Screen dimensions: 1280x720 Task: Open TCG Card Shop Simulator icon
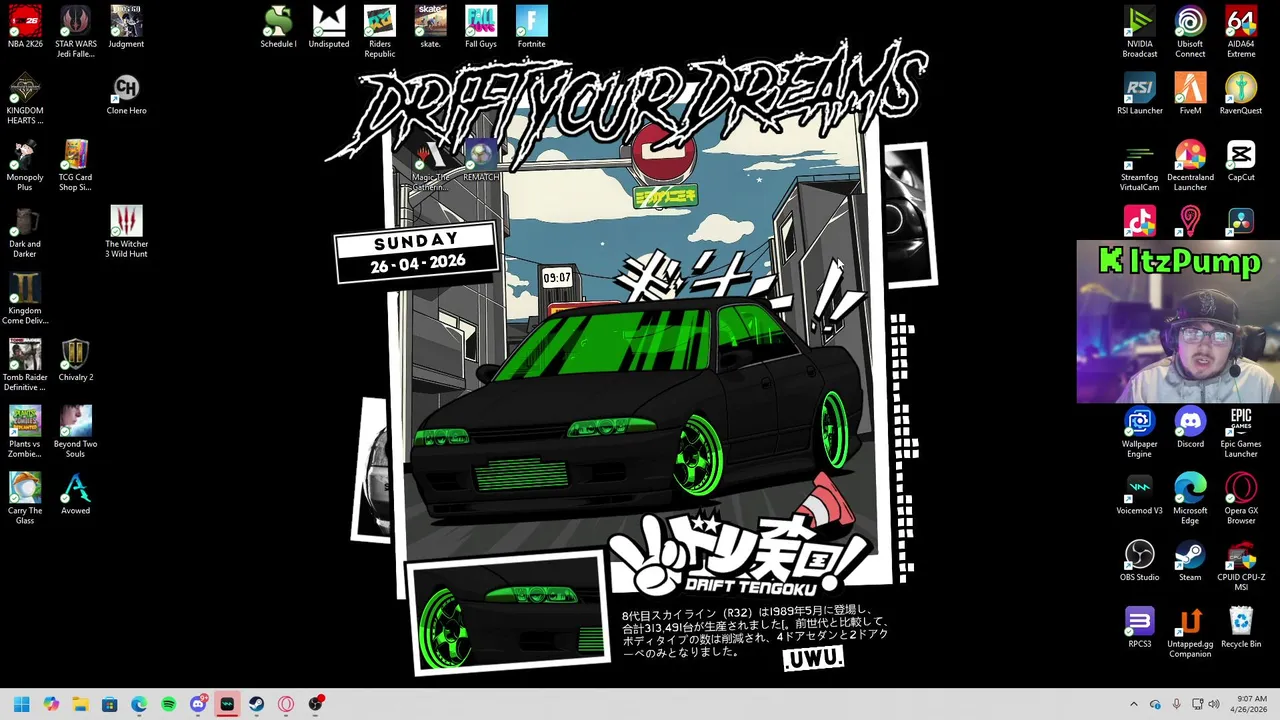point(76,165)
